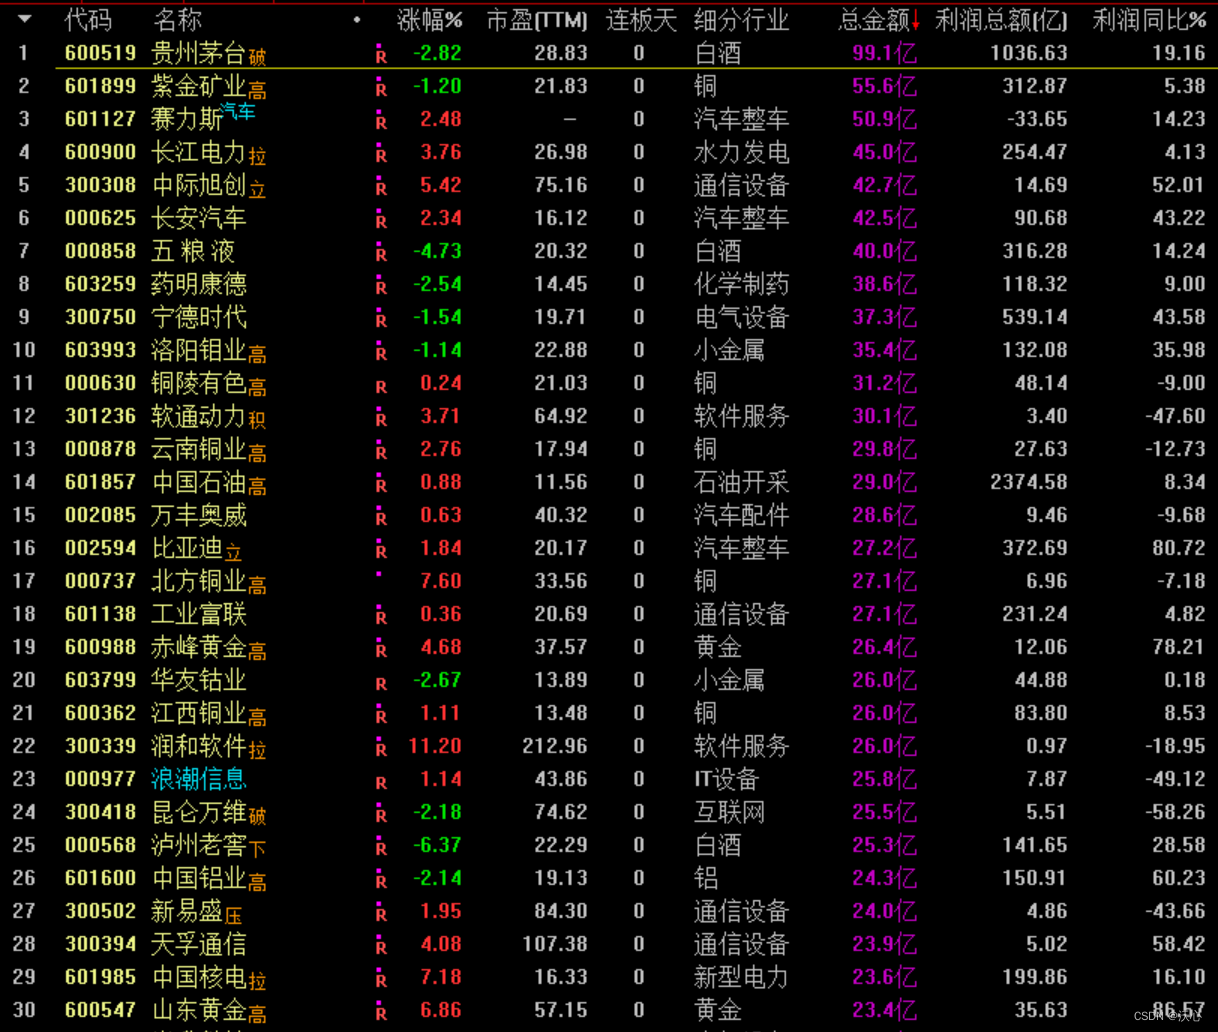Sort by the 代码 column header

[x=88, y=19]
